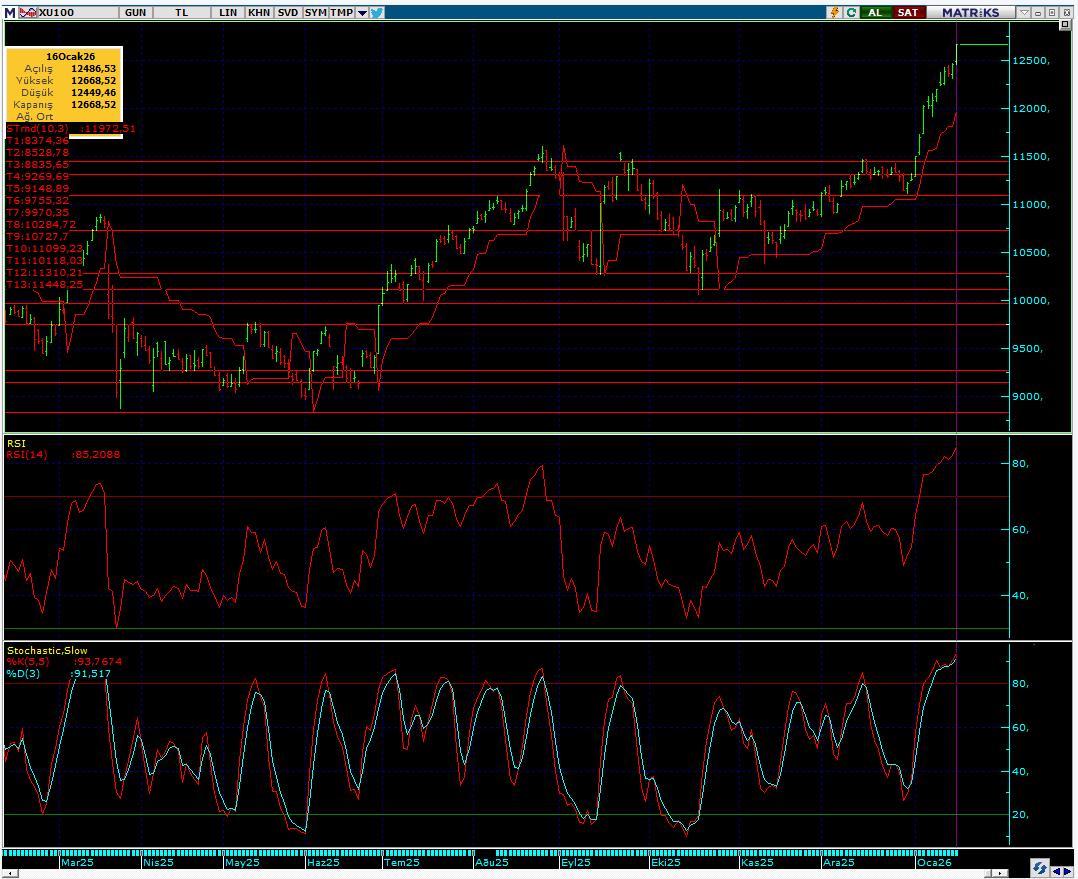This screenshot has height=879, width=1078.
Task: Click the RSI(14) indicator label
Action: coord(28,454)
